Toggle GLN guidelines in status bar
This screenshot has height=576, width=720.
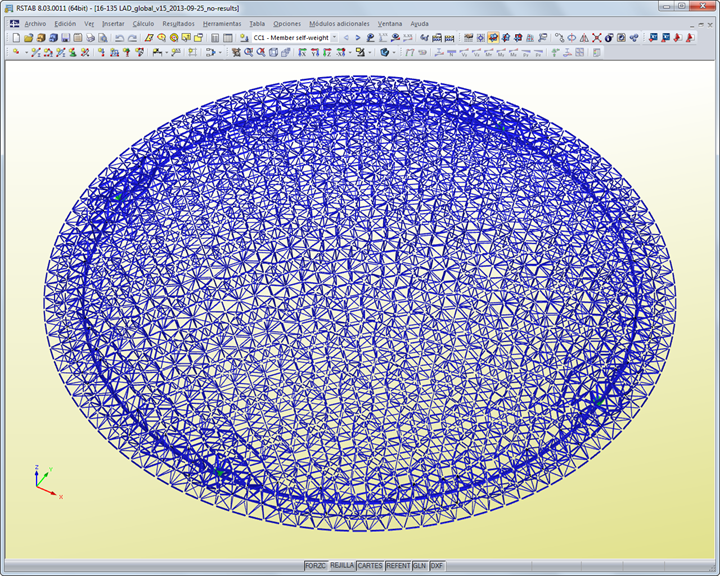(x=419, y=565)
